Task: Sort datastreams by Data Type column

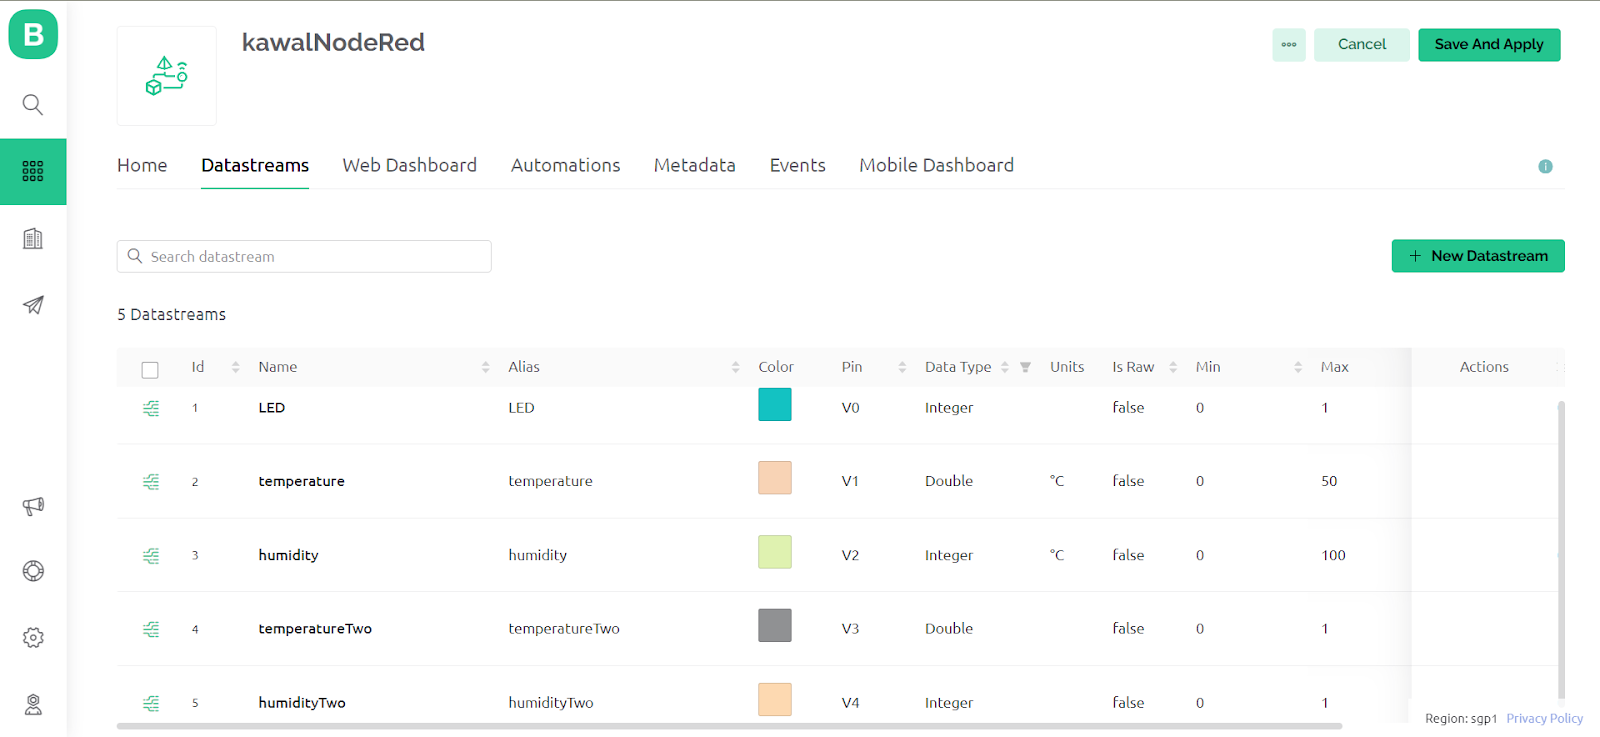Action: pyautogui.click(x=1005, y=367)
